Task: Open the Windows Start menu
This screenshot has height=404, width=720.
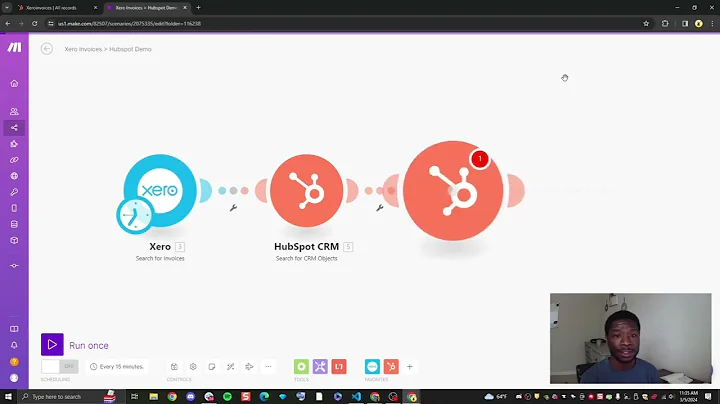Action: pos(8,397)
